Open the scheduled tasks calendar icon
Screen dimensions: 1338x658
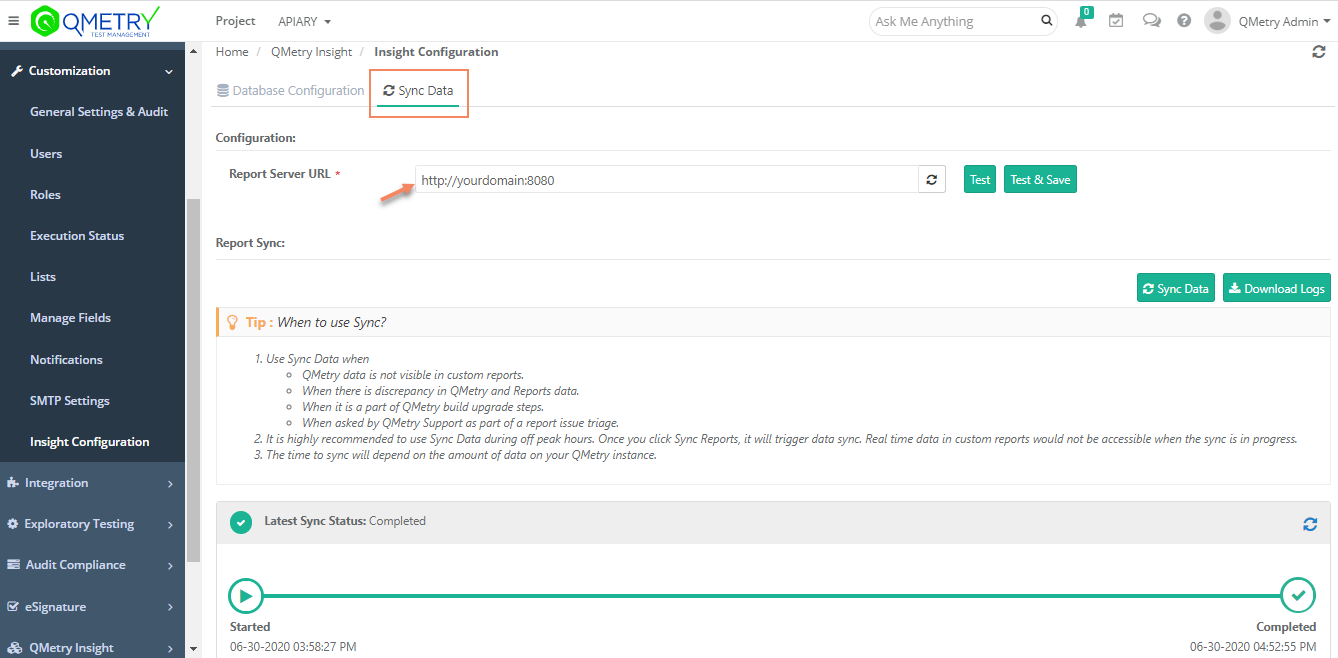1116,21
